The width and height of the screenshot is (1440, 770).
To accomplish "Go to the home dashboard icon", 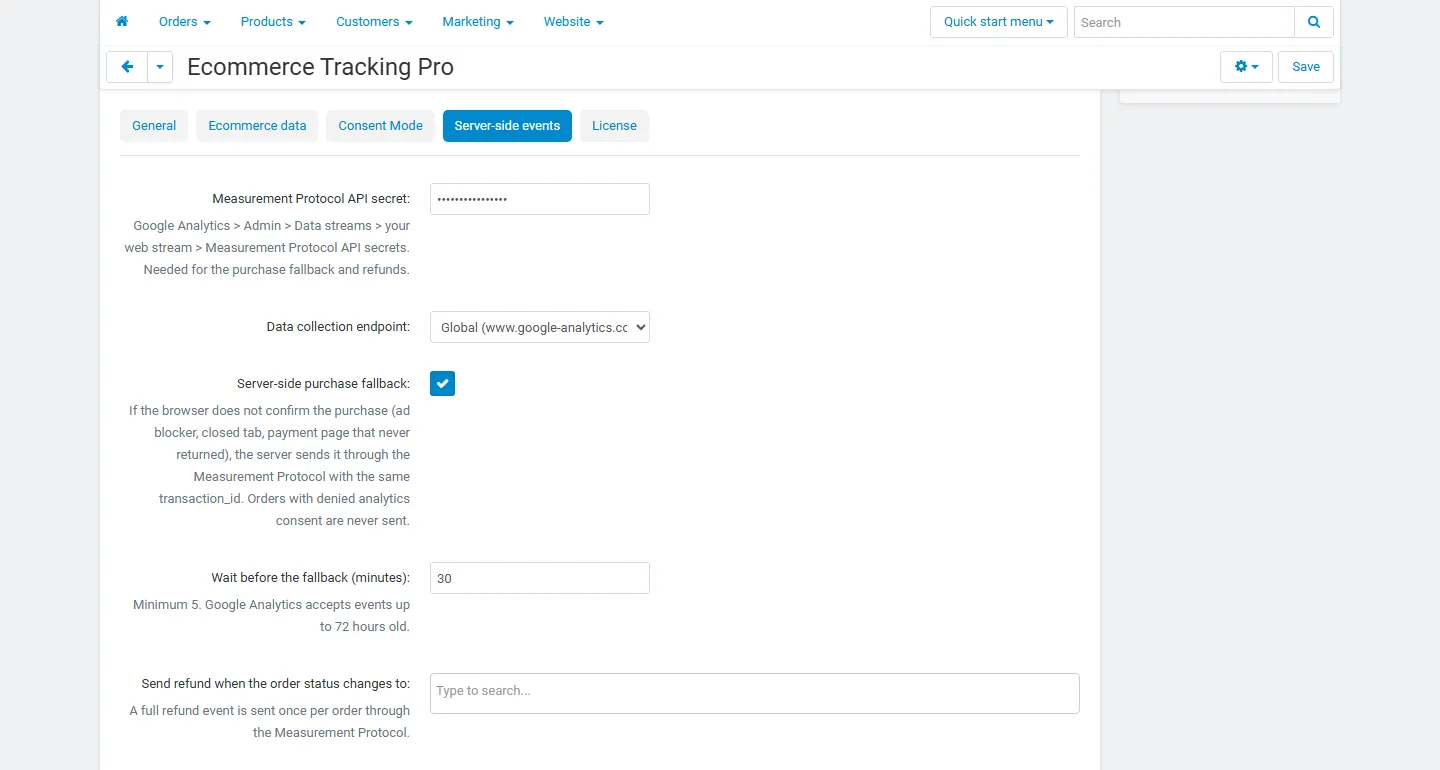I will (x=122, y=21).
